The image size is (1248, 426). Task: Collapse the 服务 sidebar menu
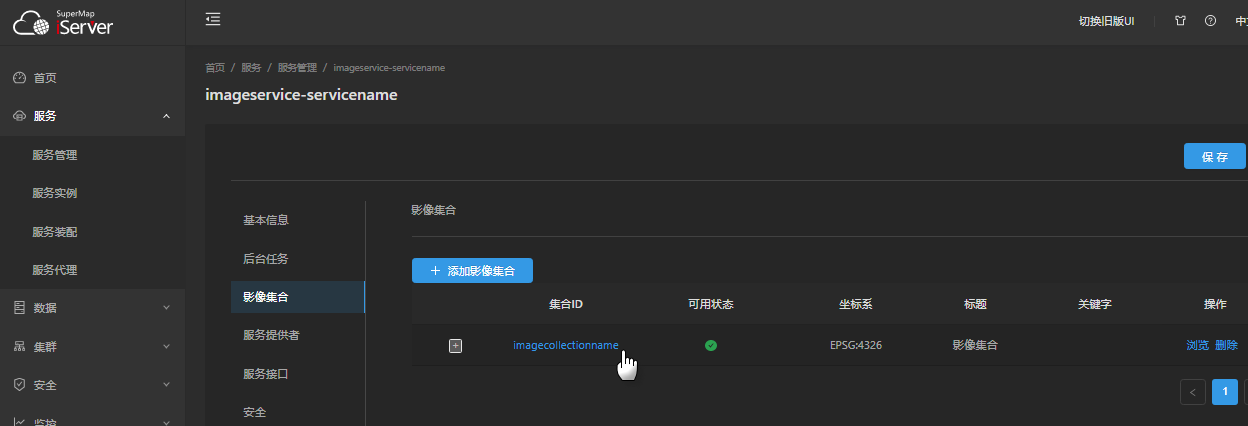pyautogui.click(x=166, y=117)
